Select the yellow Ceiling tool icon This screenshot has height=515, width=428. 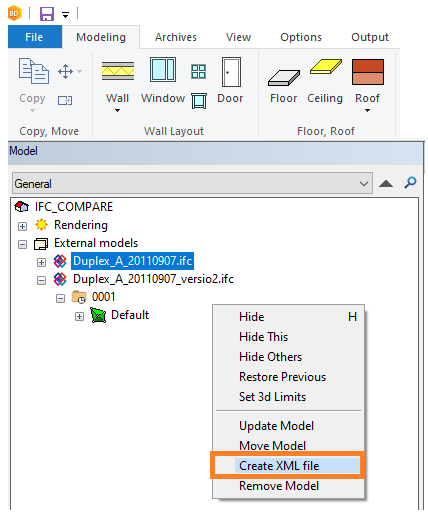click(325, 66)
